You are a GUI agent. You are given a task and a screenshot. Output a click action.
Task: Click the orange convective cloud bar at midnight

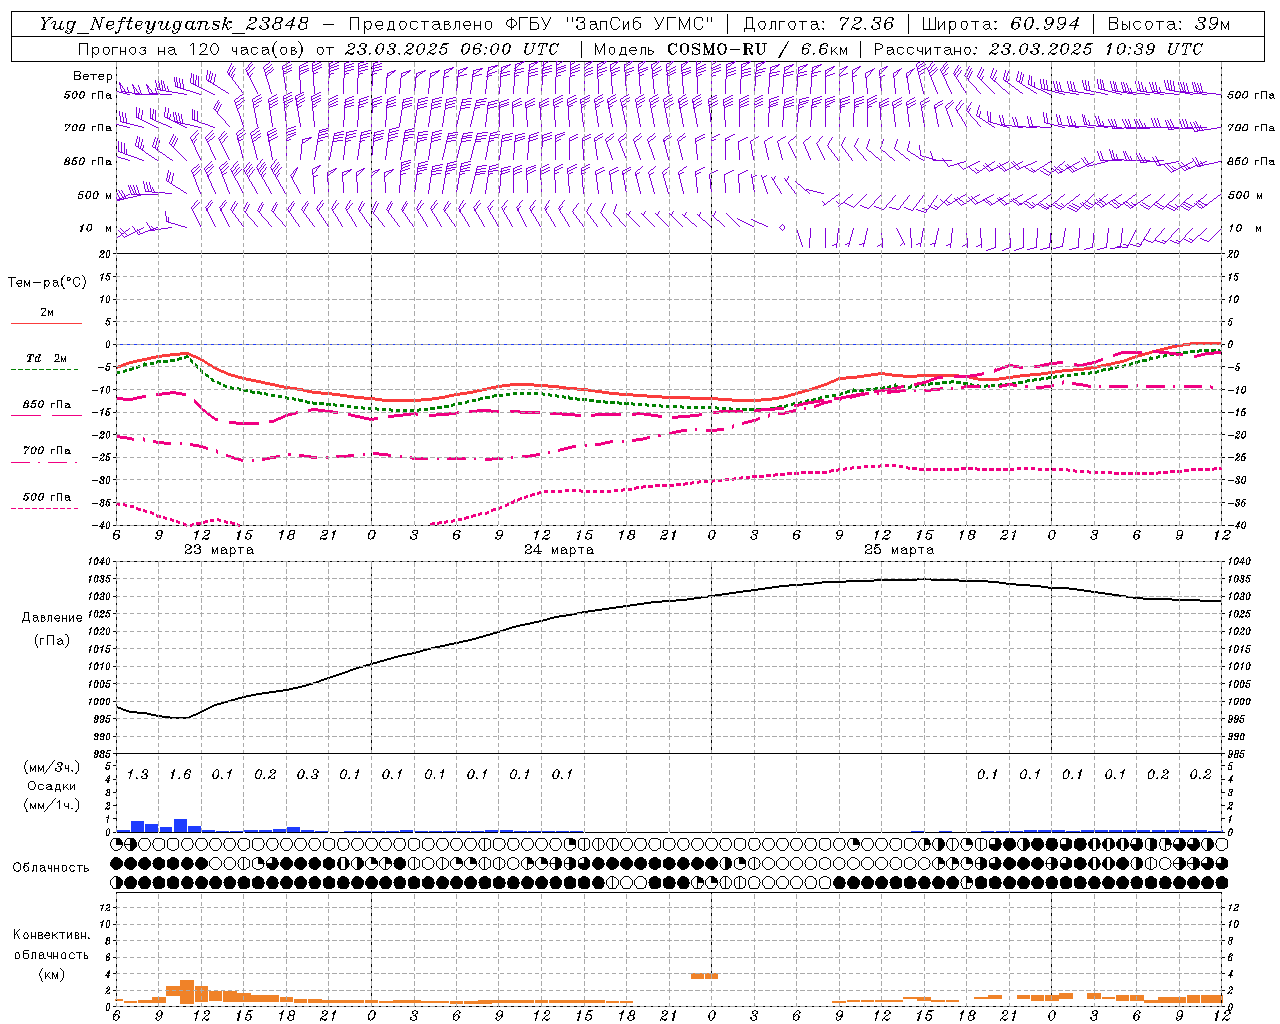point(704,975)
